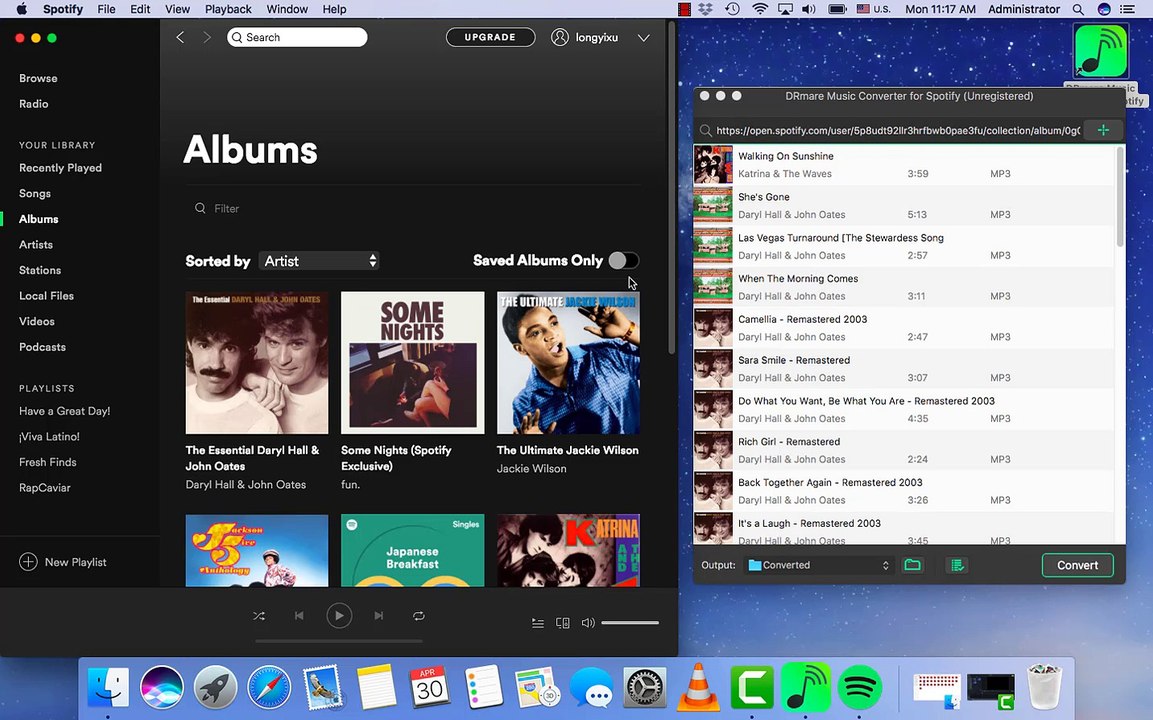This screenshot has height=720, width=1153.
Task: Open the Output Converted folder dropdown
Action: click(818, 565)
